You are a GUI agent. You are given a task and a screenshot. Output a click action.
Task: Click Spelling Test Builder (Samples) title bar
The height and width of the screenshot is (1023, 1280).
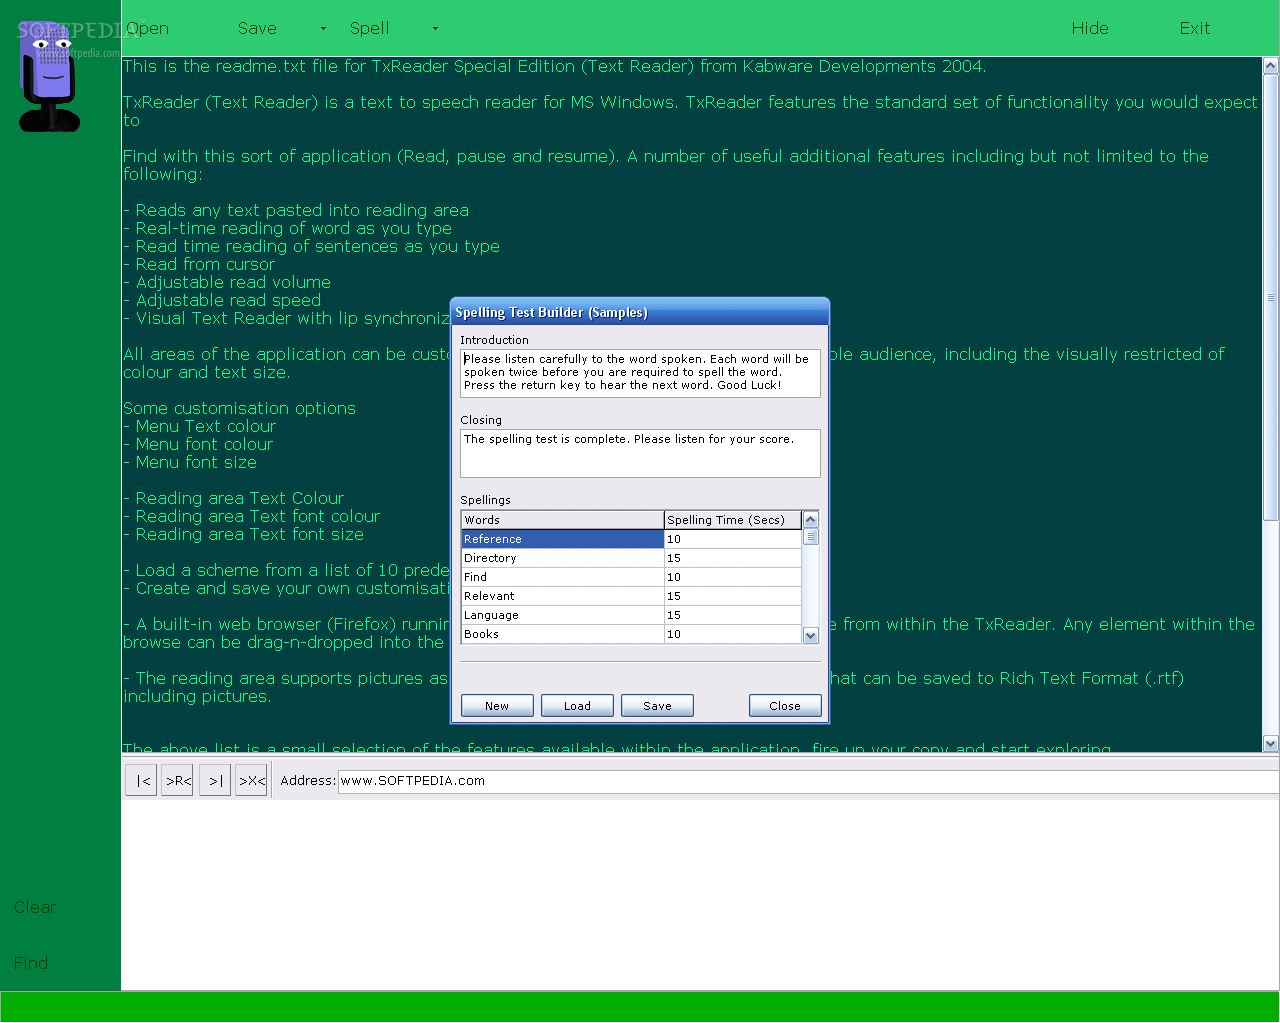[640, 312]
